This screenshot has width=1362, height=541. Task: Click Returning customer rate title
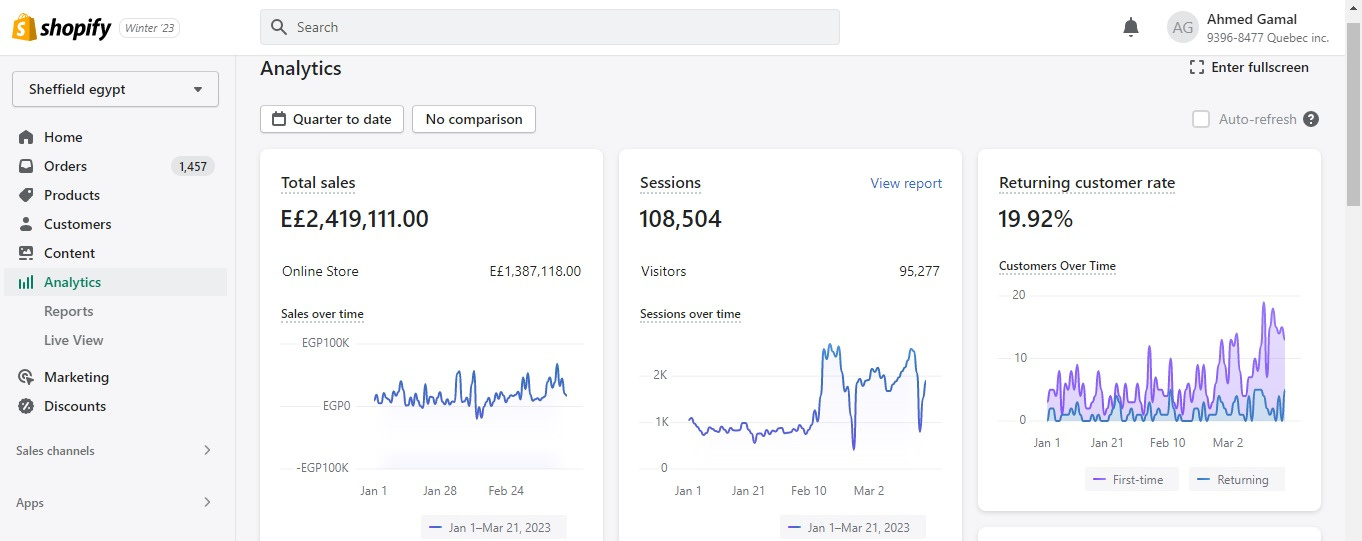1087,183
